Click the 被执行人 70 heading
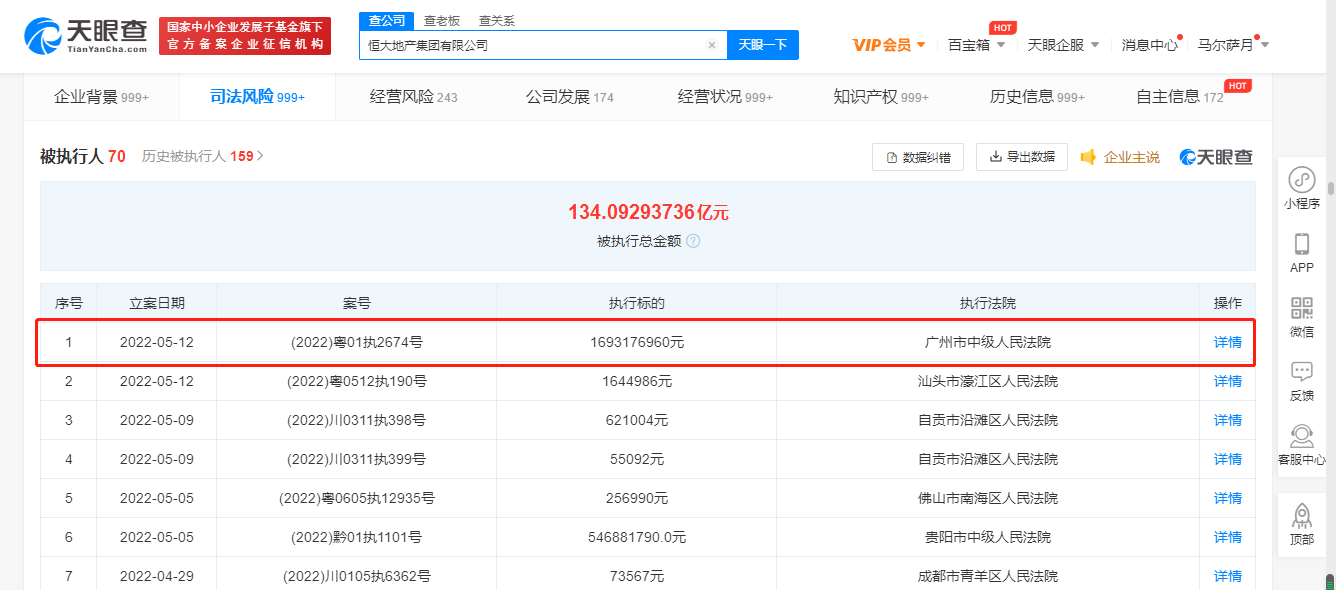 pyautogui.click(x=83, y=156)
